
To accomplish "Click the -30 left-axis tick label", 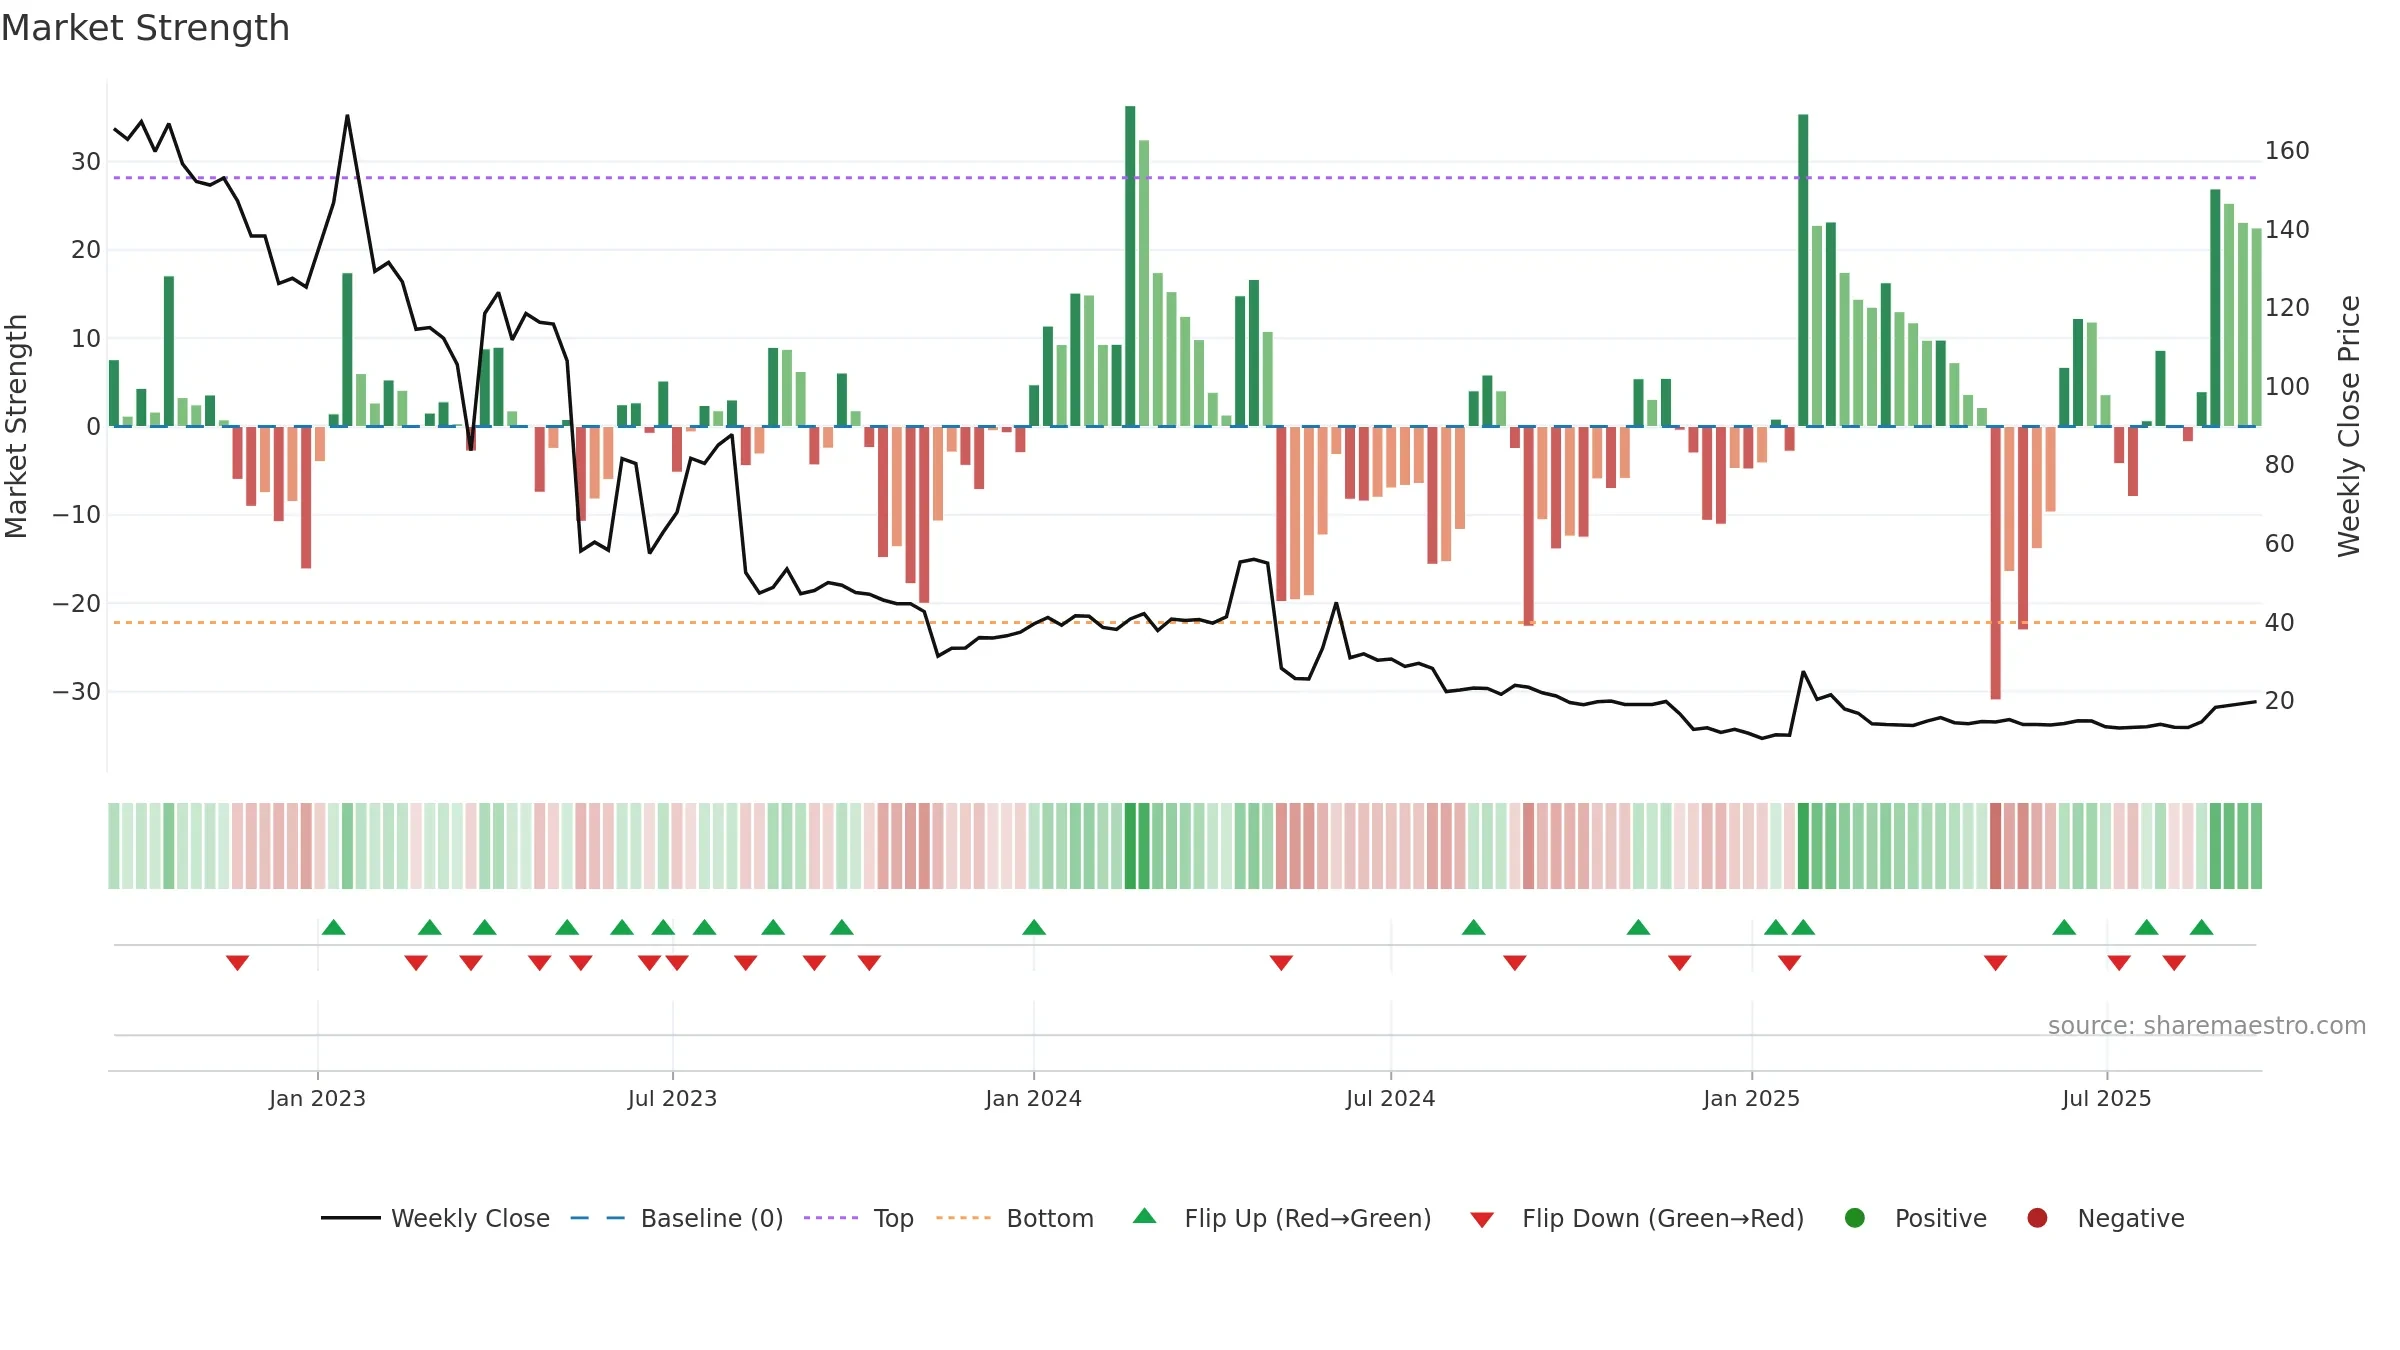I will (x=76, y=692).
